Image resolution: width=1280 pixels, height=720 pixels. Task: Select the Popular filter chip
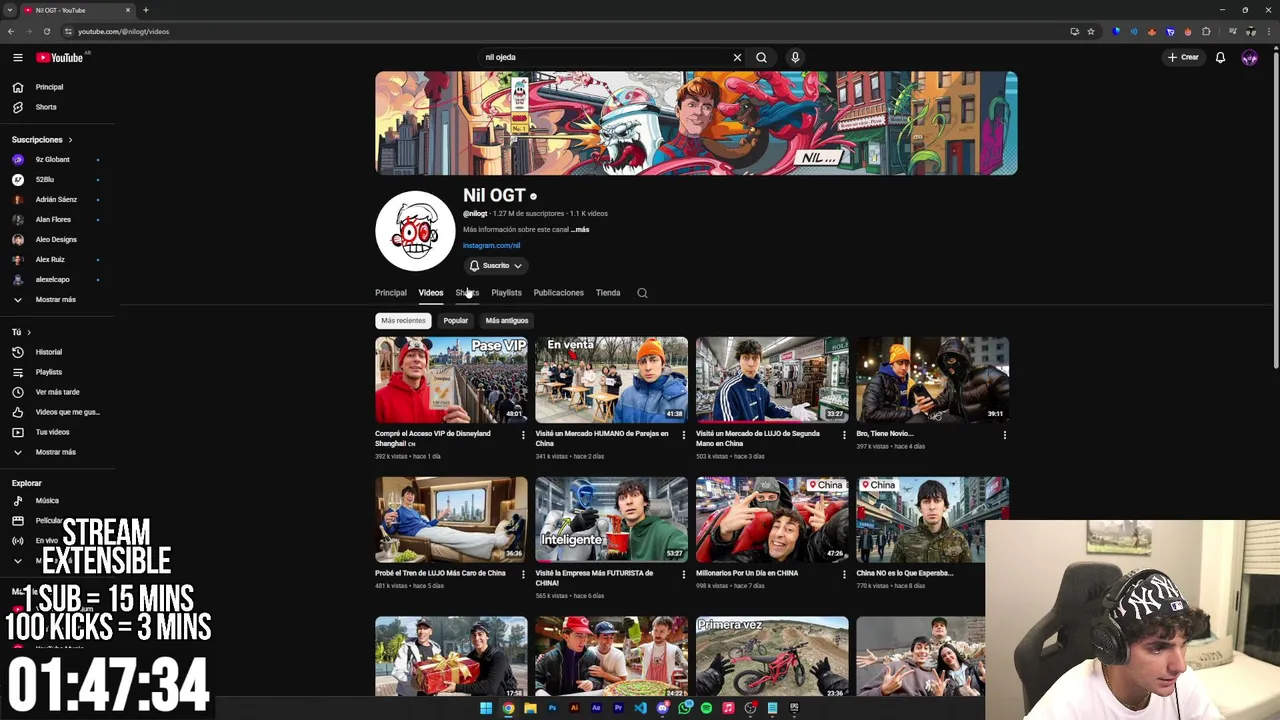coord(455,321)
